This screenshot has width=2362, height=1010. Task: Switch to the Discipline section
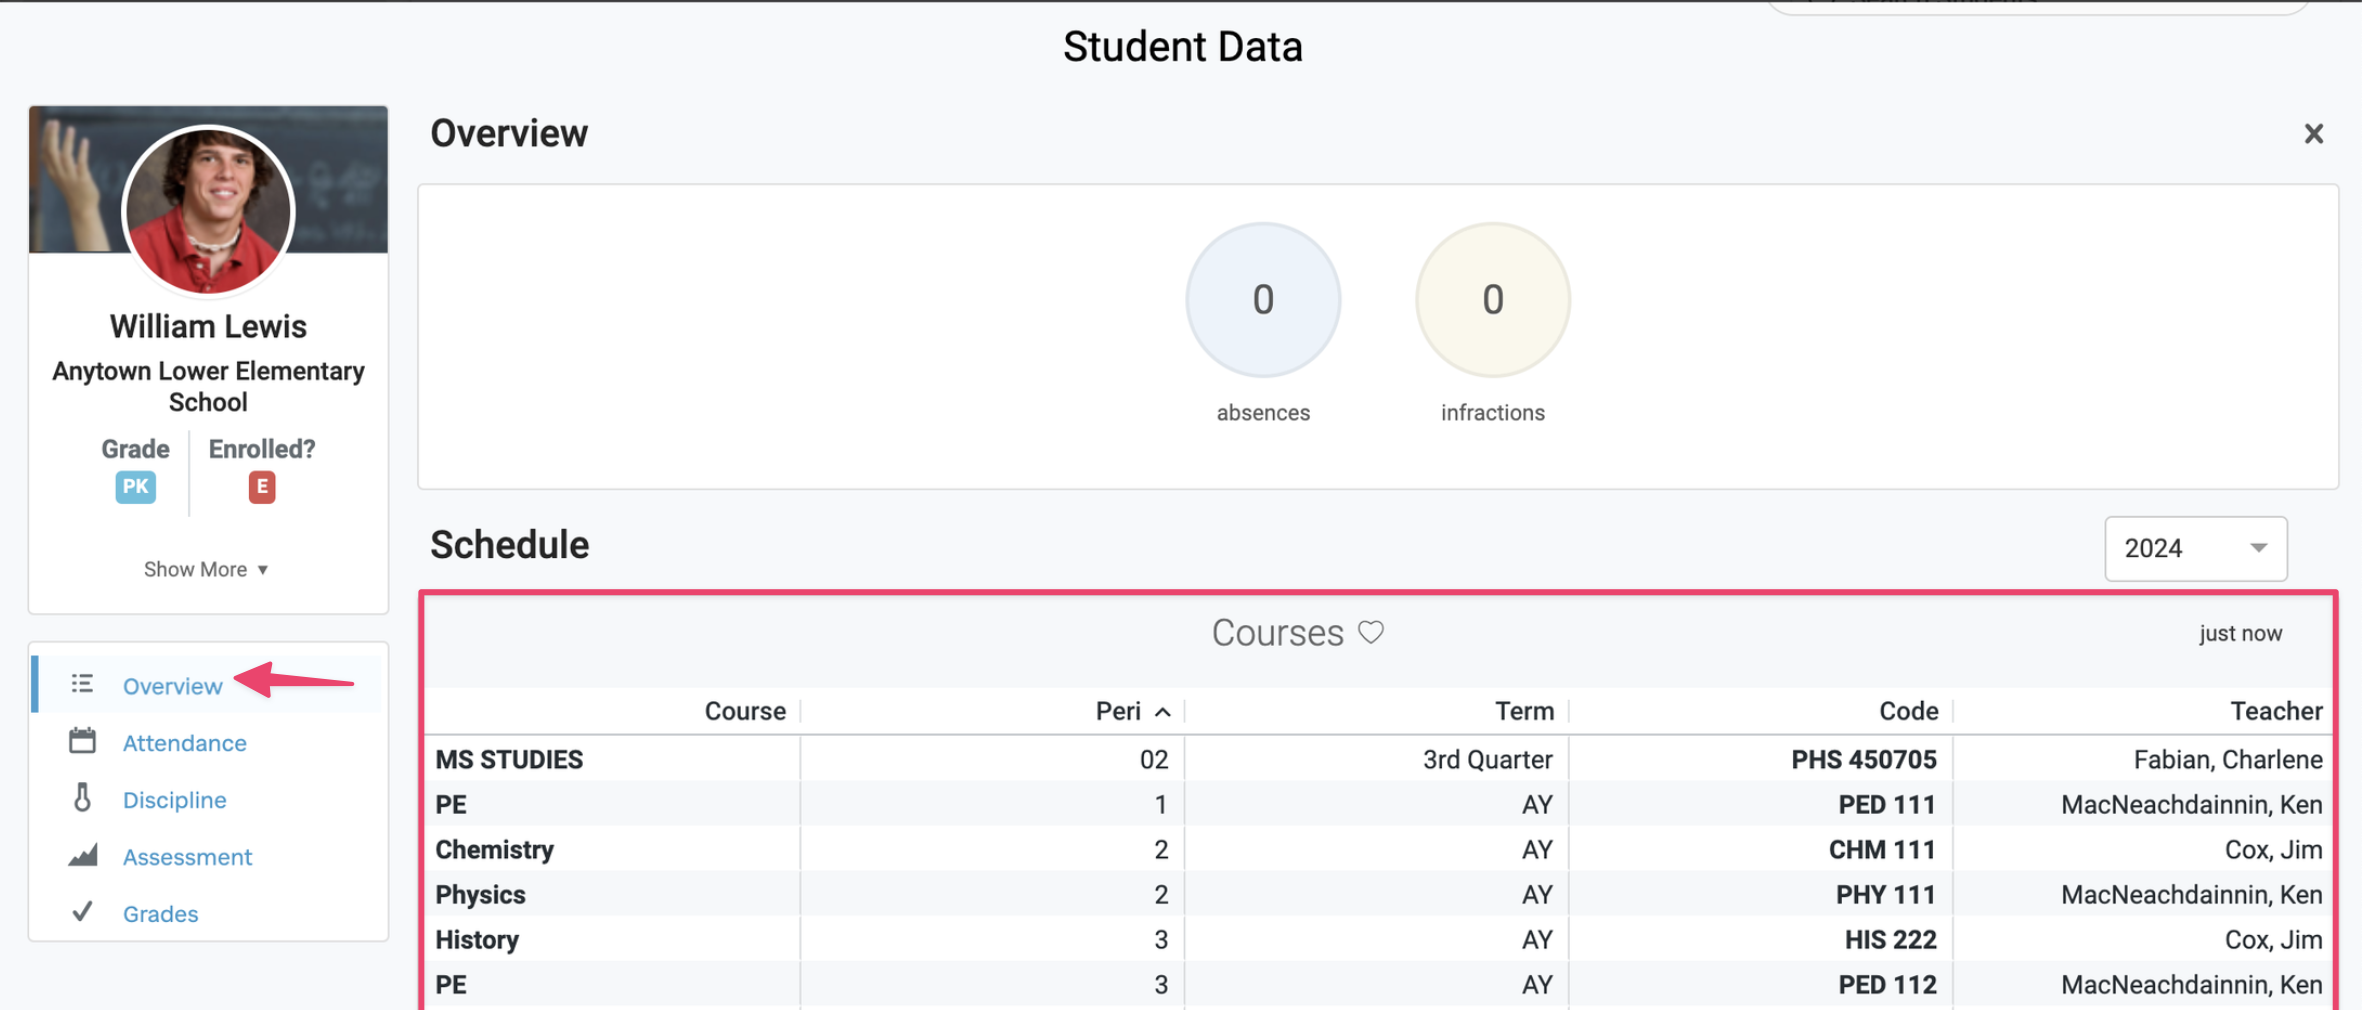pos(175,799)
